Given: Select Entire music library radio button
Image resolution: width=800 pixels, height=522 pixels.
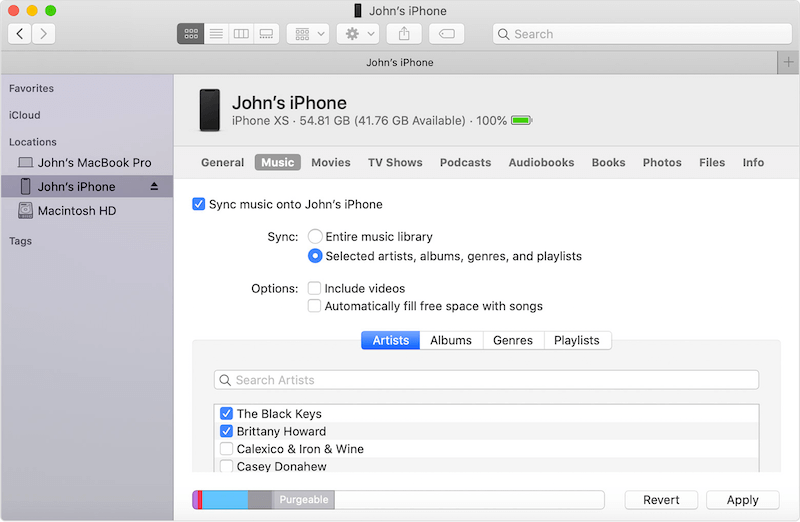Looking at the screenshot, I should (315, 236).
